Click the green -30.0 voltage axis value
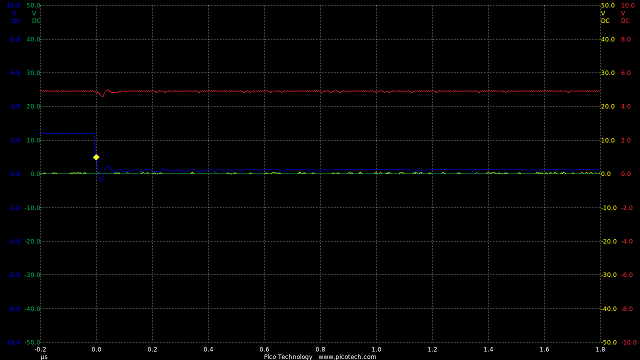The height and width of the screenshot is (360, 640). (x=33, y=275)
